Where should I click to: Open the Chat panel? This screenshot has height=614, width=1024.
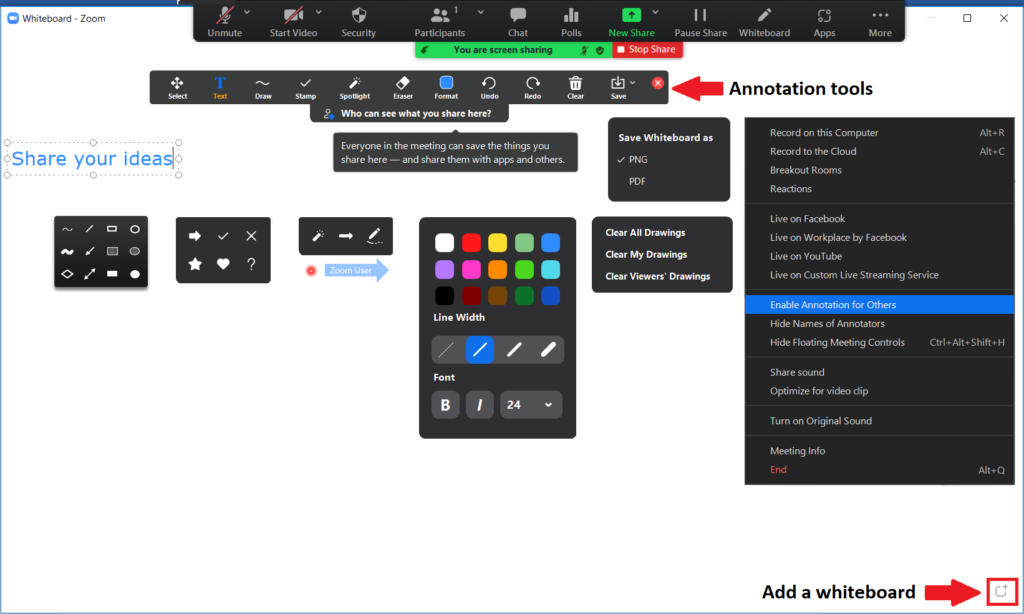pyautogui.click(x=518, y=22)
